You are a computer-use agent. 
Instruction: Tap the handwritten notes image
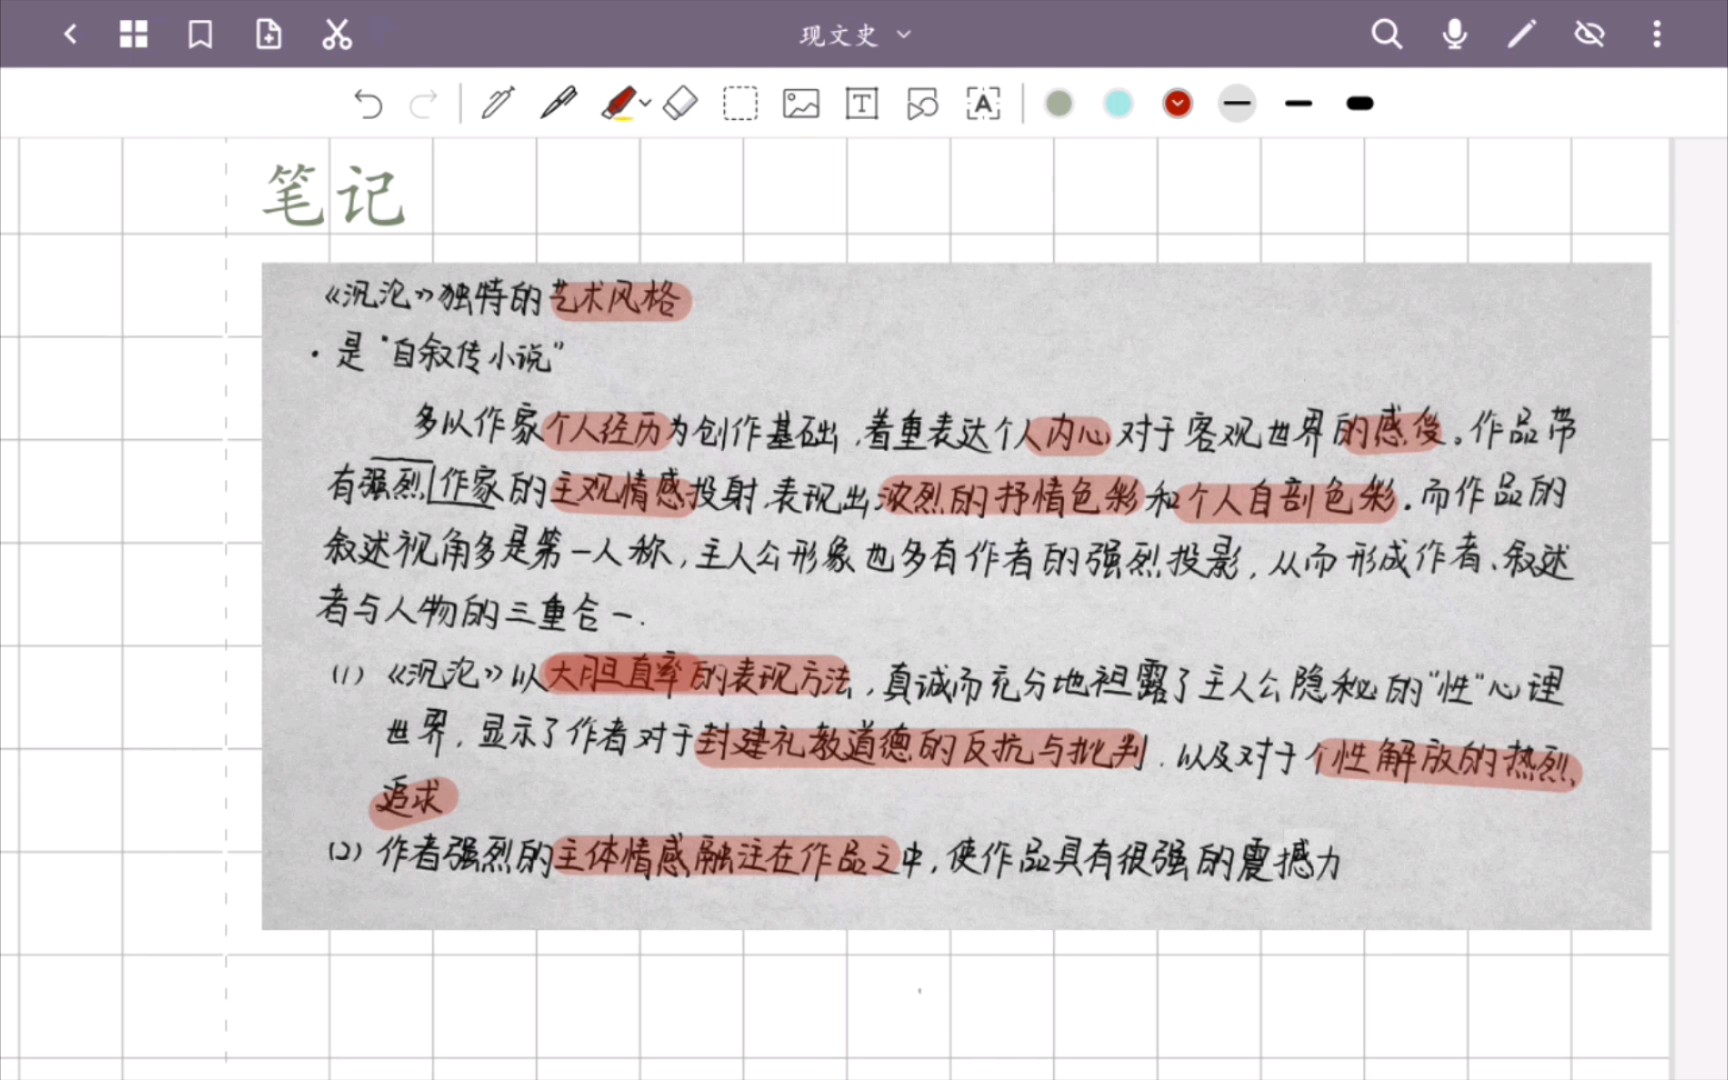[956, 596]
